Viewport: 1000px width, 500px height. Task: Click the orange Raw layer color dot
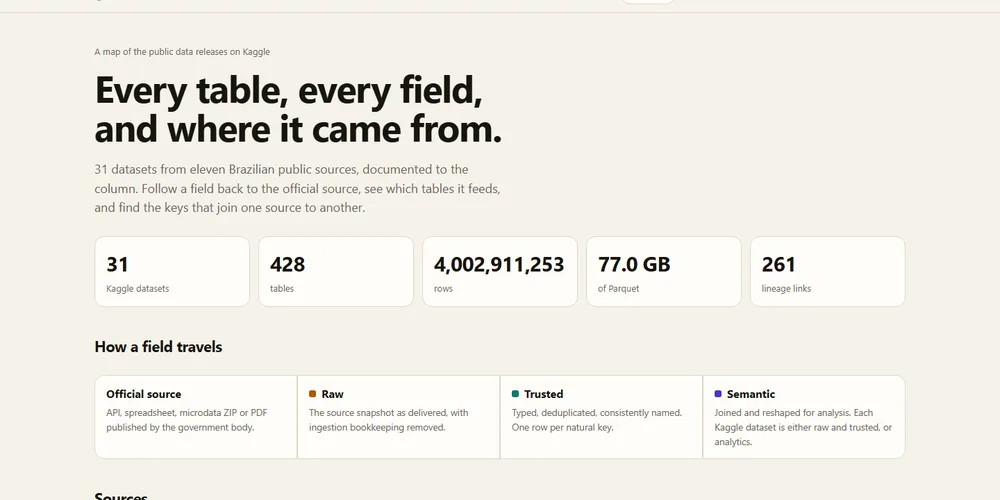pos(312,394)
